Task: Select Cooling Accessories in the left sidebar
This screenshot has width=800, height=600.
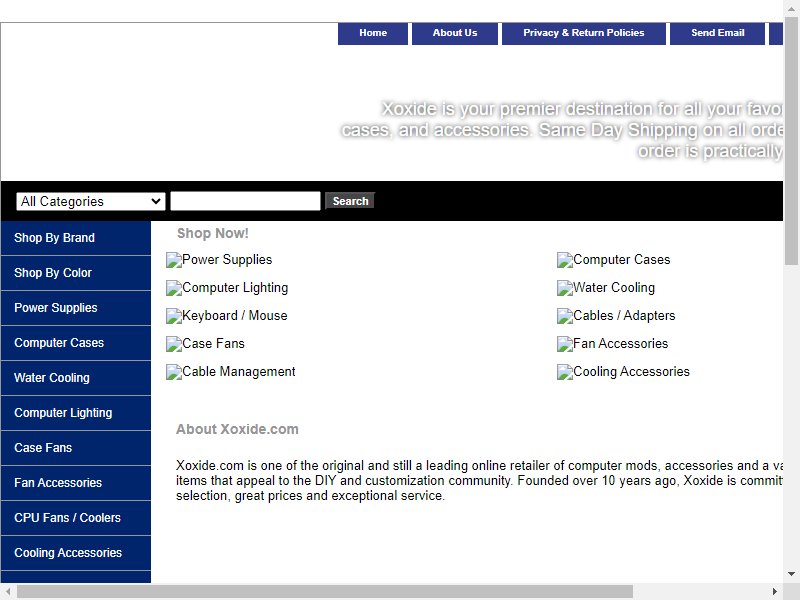Action: pyautogui.click(x=76, y=553)
